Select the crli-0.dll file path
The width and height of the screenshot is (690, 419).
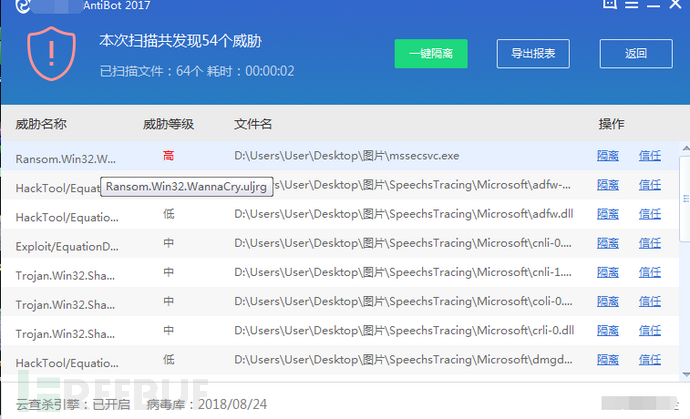404,330
